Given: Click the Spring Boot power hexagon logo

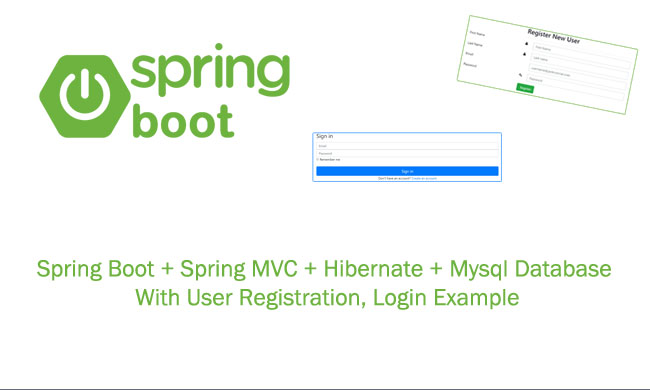Looking at the screenshot, I should tap(85, 96).
